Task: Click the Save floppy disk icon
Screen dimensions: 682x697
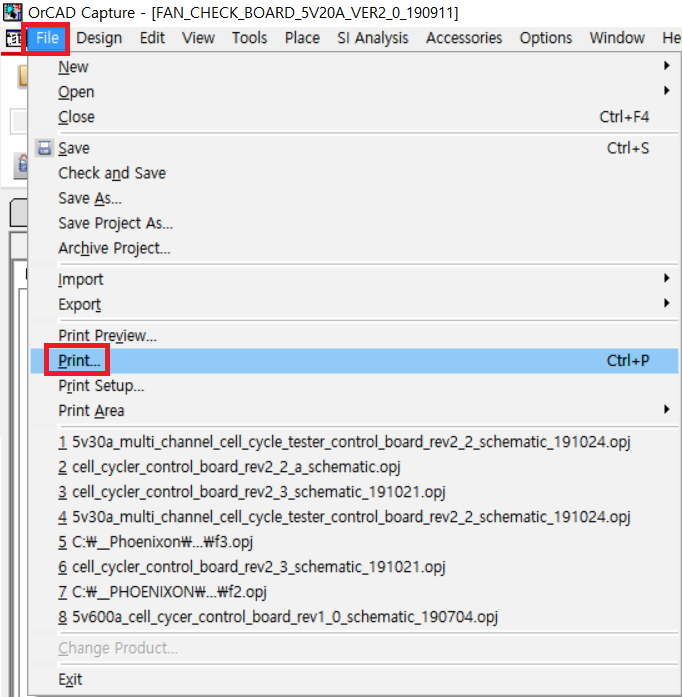Action: [x=44, y=148]
